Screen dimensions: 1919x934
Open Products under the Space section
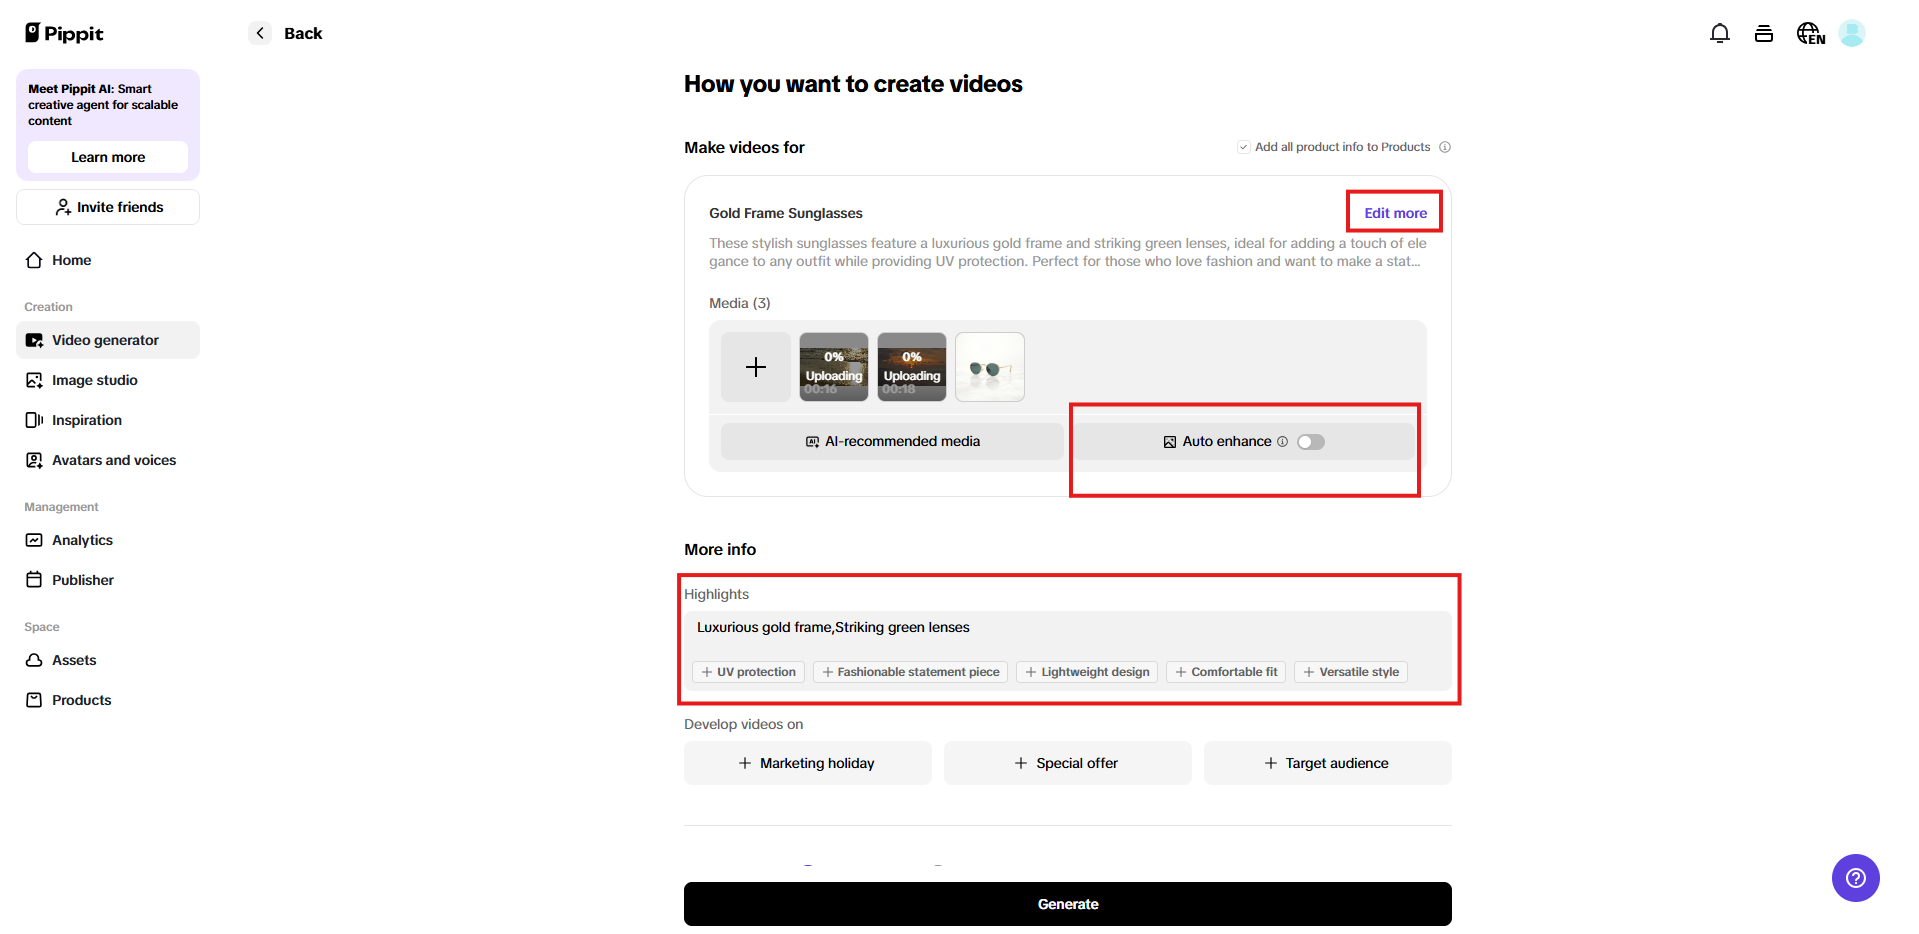point(35,700)
